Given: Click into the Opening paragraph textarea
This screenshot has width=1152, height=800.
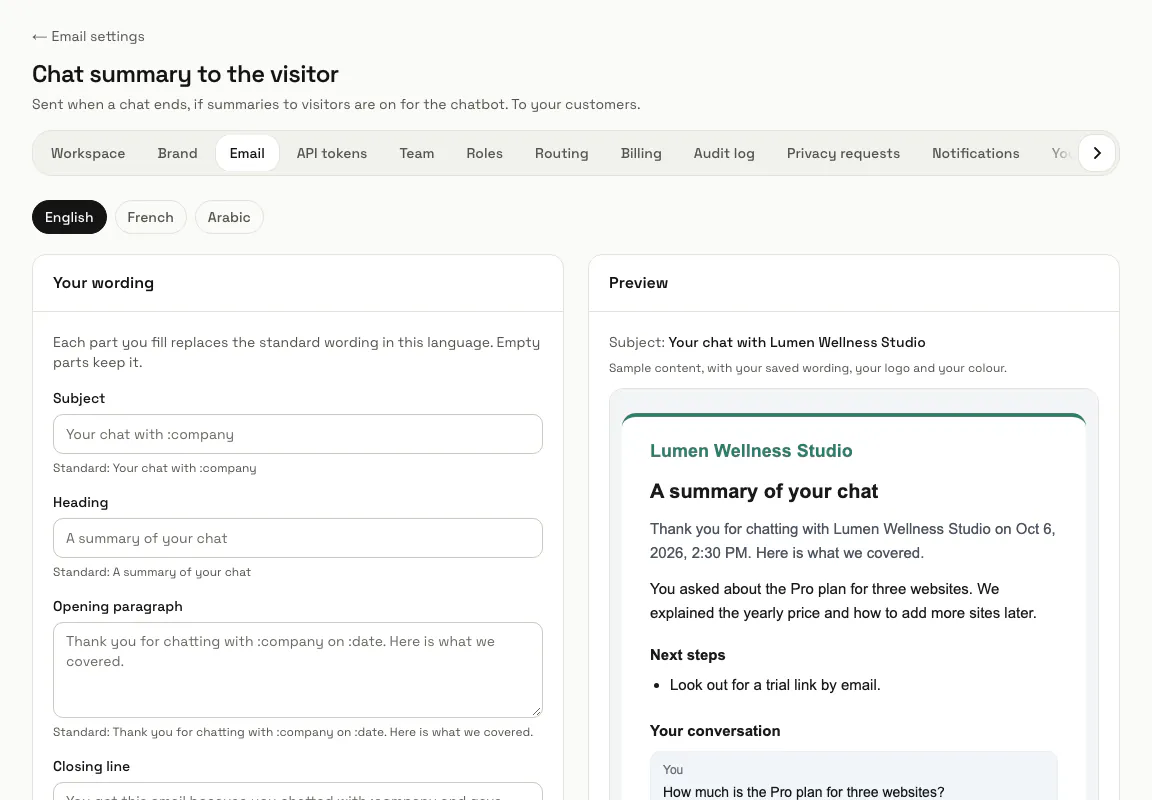Looking at the screenshot, I should coord(298,670).
